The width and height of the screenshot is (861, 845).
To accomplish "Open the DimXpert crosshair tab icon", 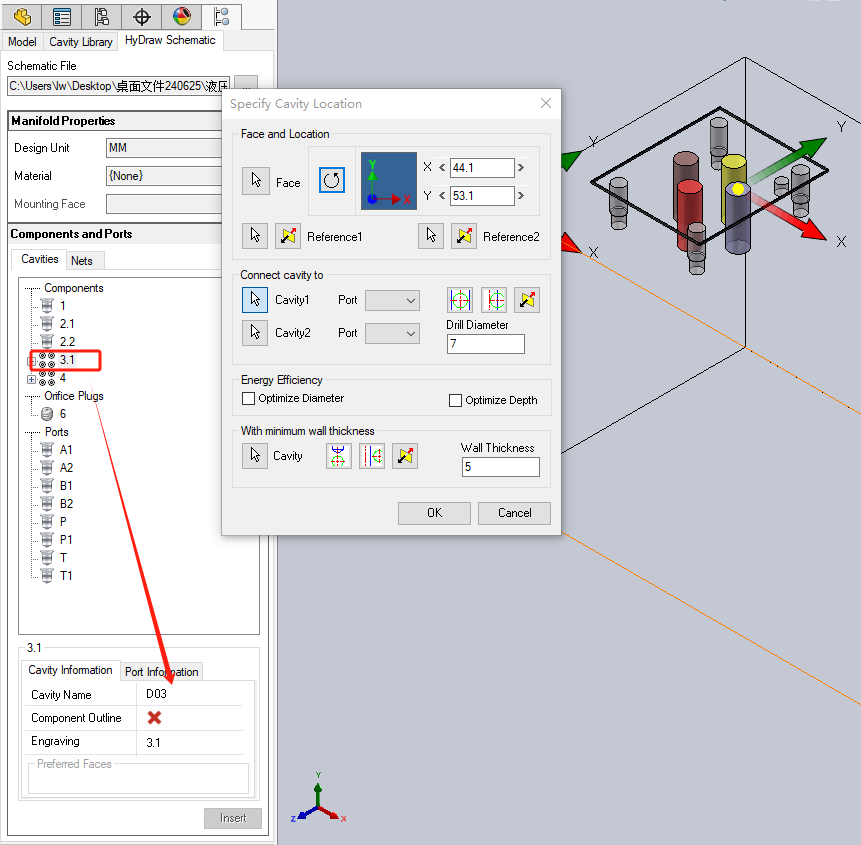I will click(142, 16).
